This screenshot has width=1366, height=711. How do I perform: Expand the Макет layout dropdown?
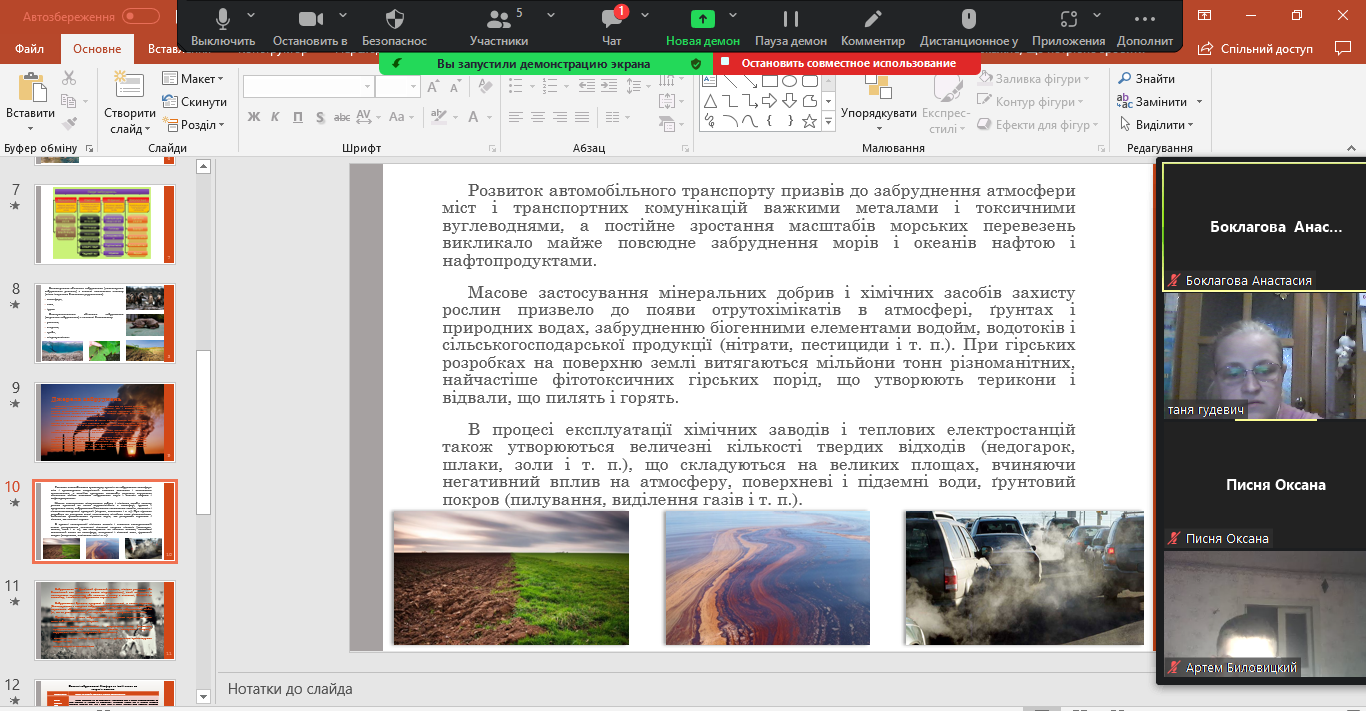pos(193,79)
